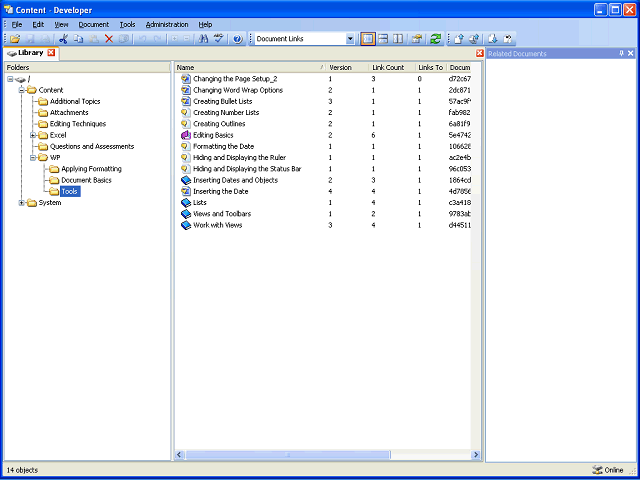Click the Check In All globe-arrow icon

click(x=474, y=39)
